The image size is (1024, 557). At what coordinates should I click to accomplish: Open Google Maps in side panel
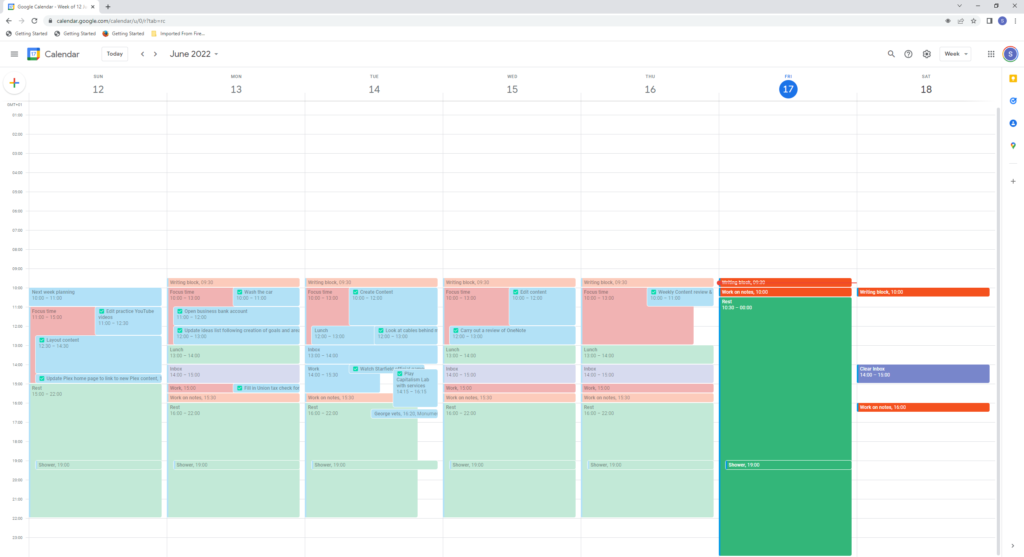coord(1013,146)
